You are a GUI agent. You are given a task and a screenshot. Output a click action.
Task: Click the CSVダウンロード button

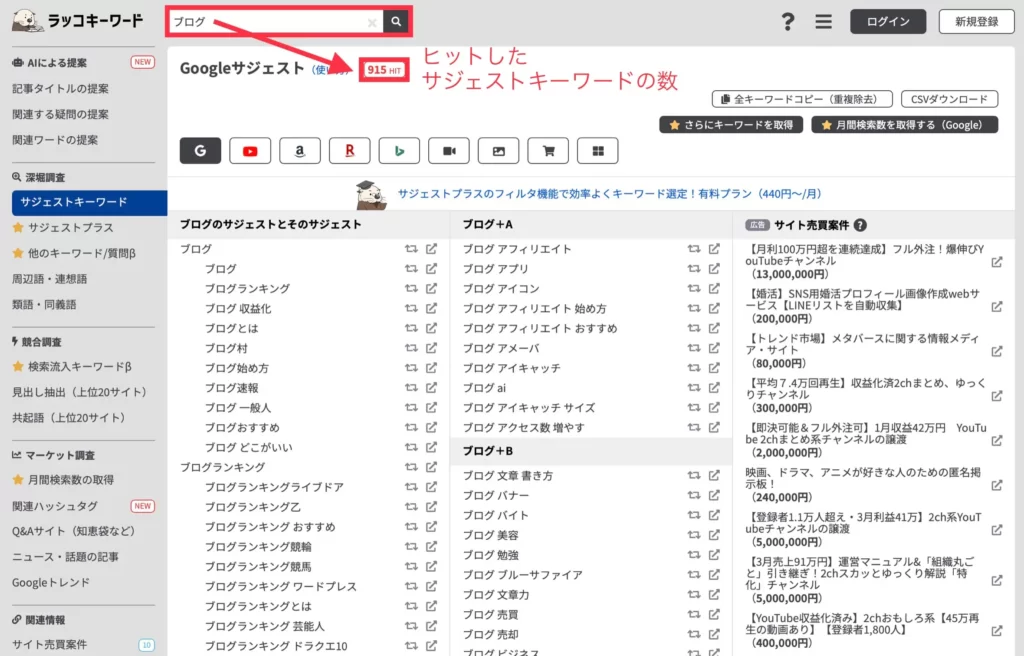pyautogui.click(x=950, y=99)
